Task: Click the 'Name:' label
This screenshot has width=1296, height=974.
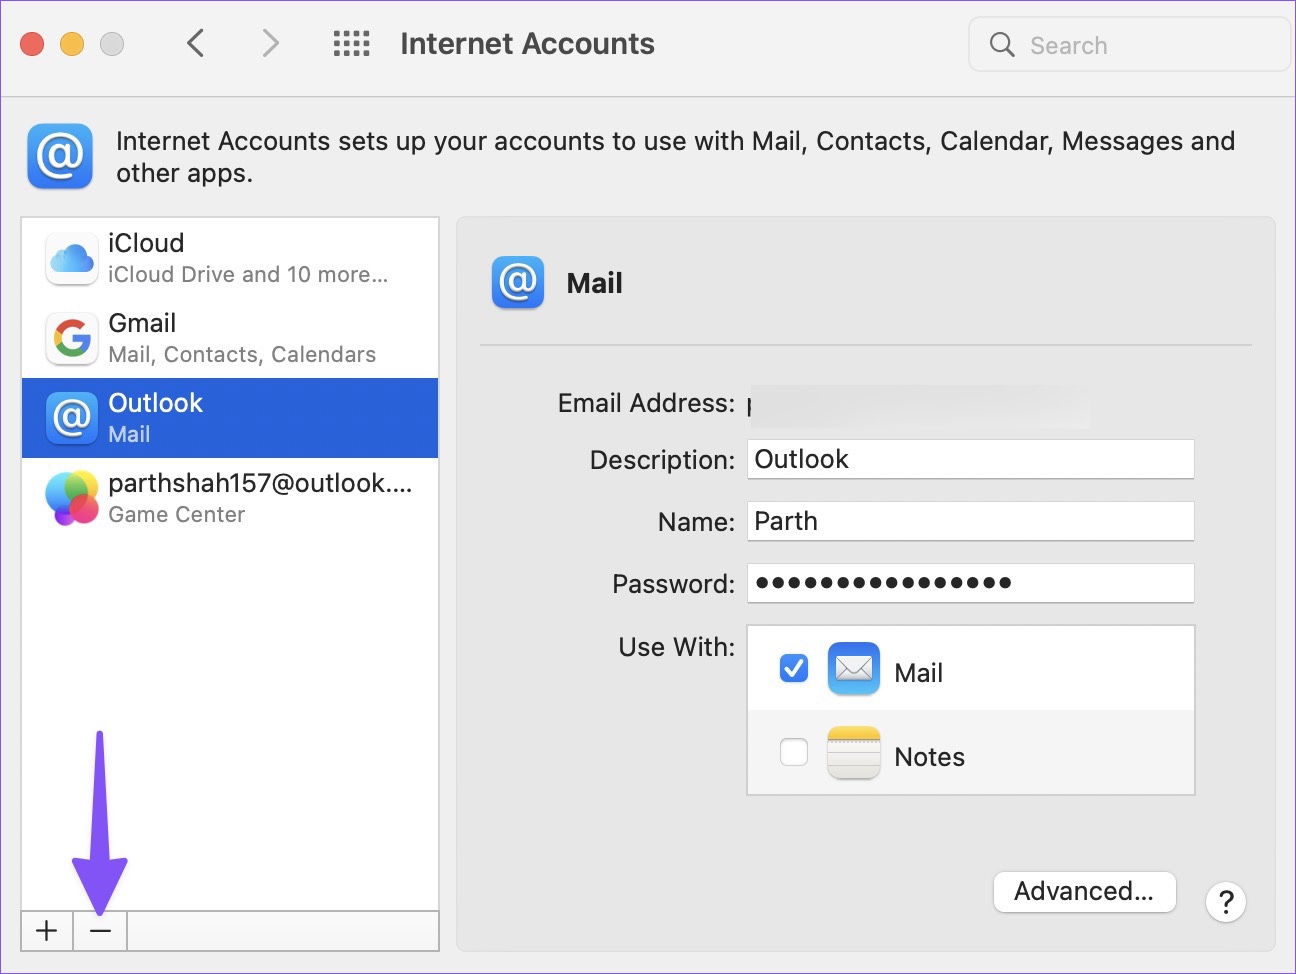Action: coord(696,522)
